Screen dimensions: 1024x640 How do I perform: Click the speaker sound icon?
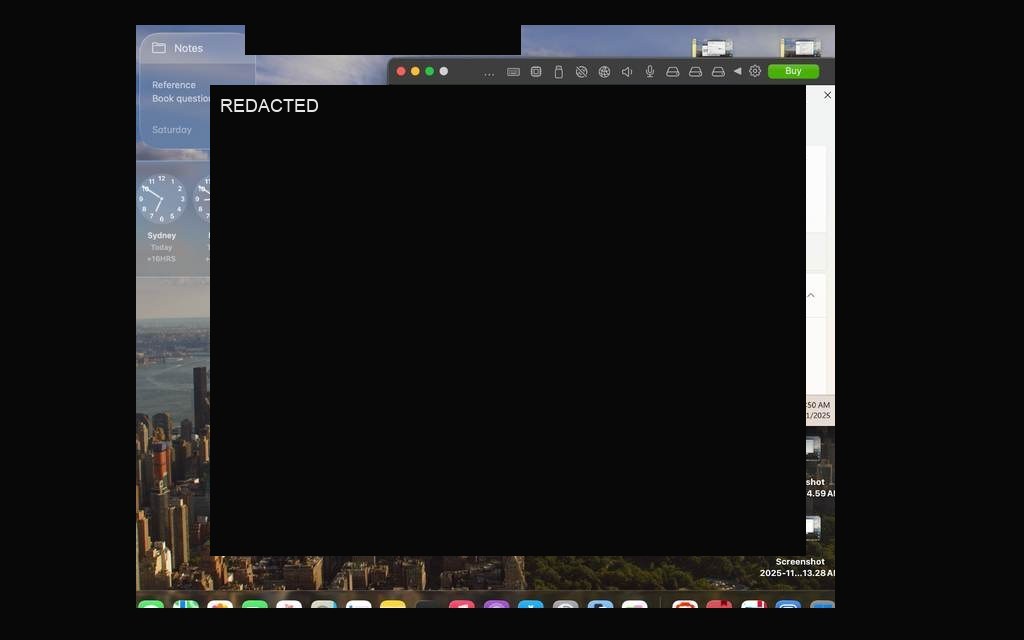tap(627, 72)
